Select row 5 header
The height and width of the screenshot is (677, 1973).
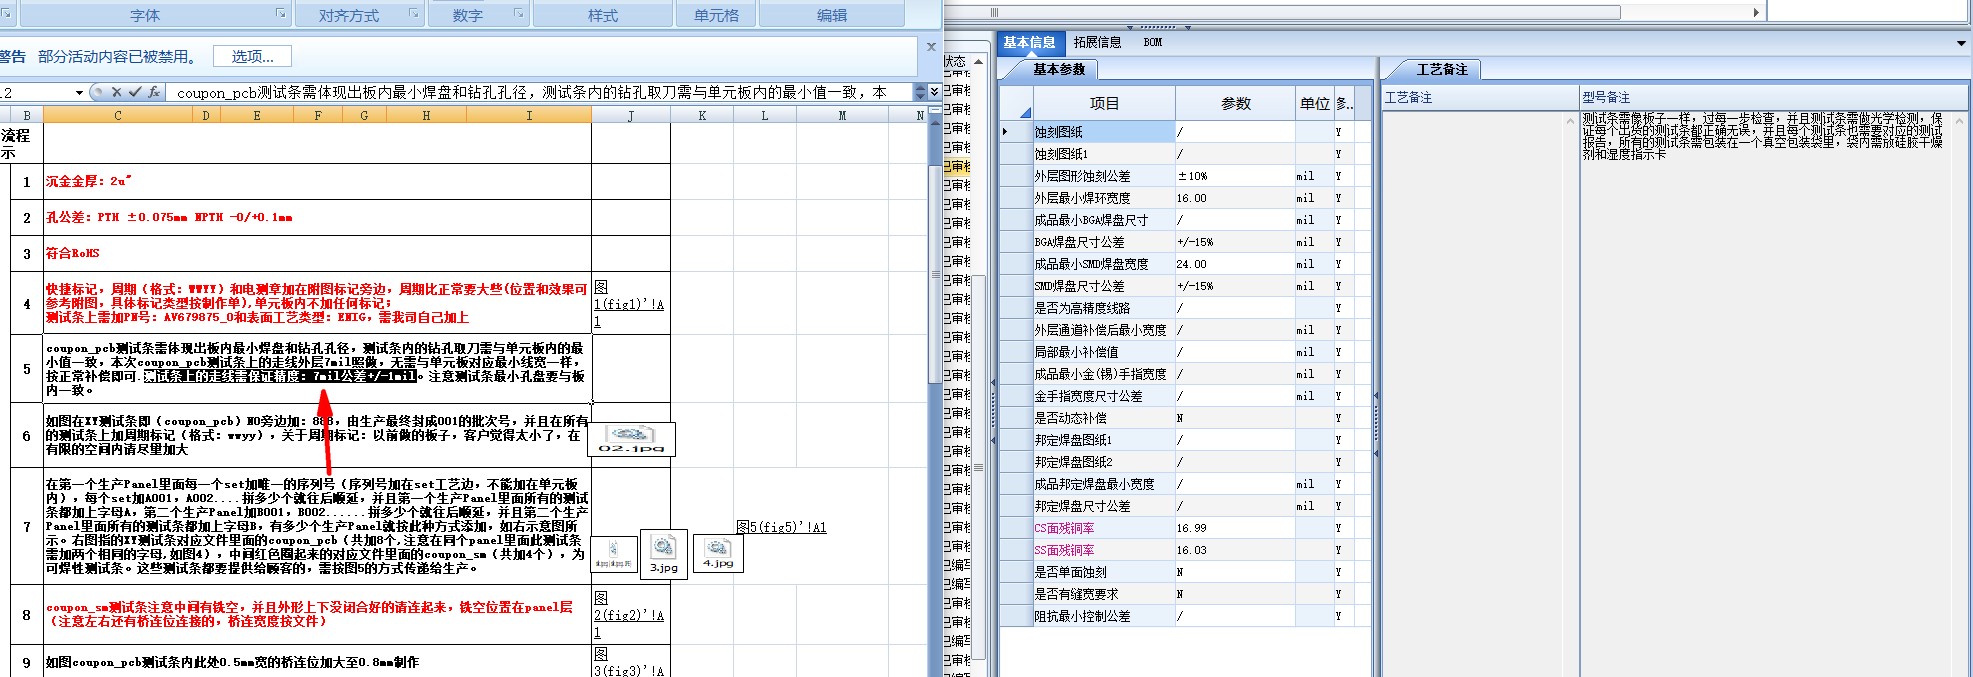click(27, 369)
